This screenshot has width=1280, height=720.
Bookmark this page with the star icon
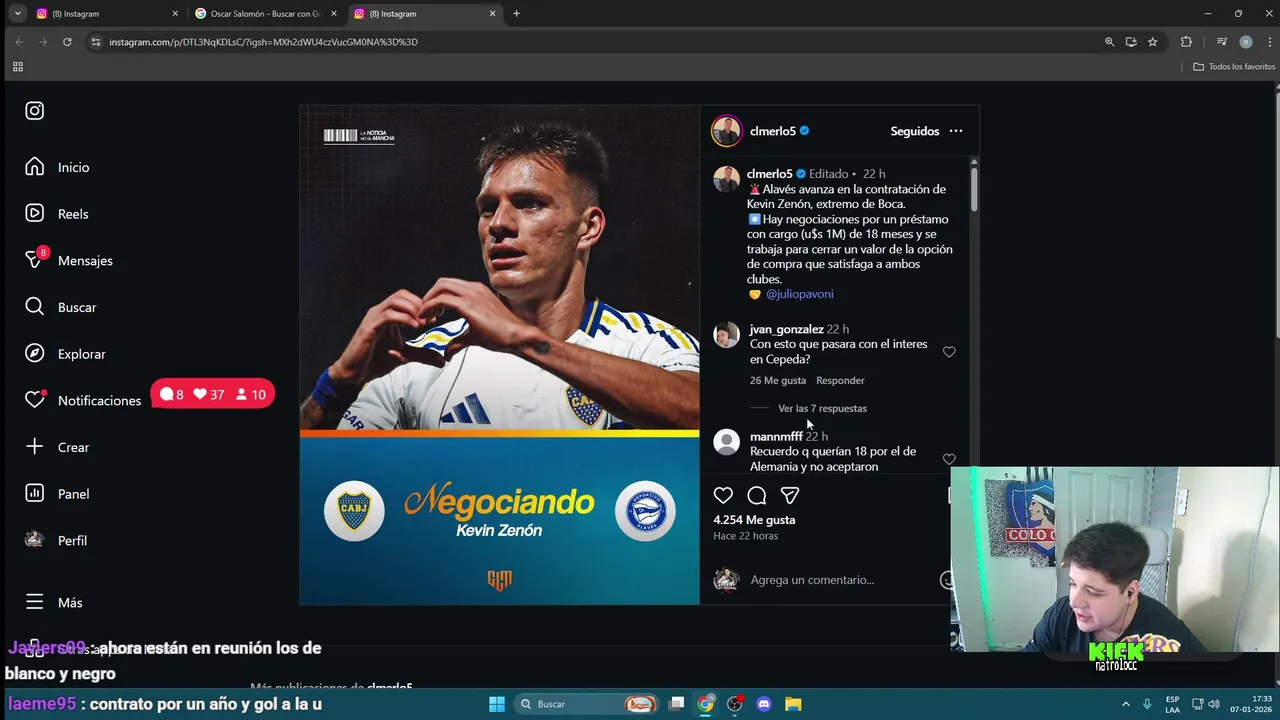click(1152, 42)
